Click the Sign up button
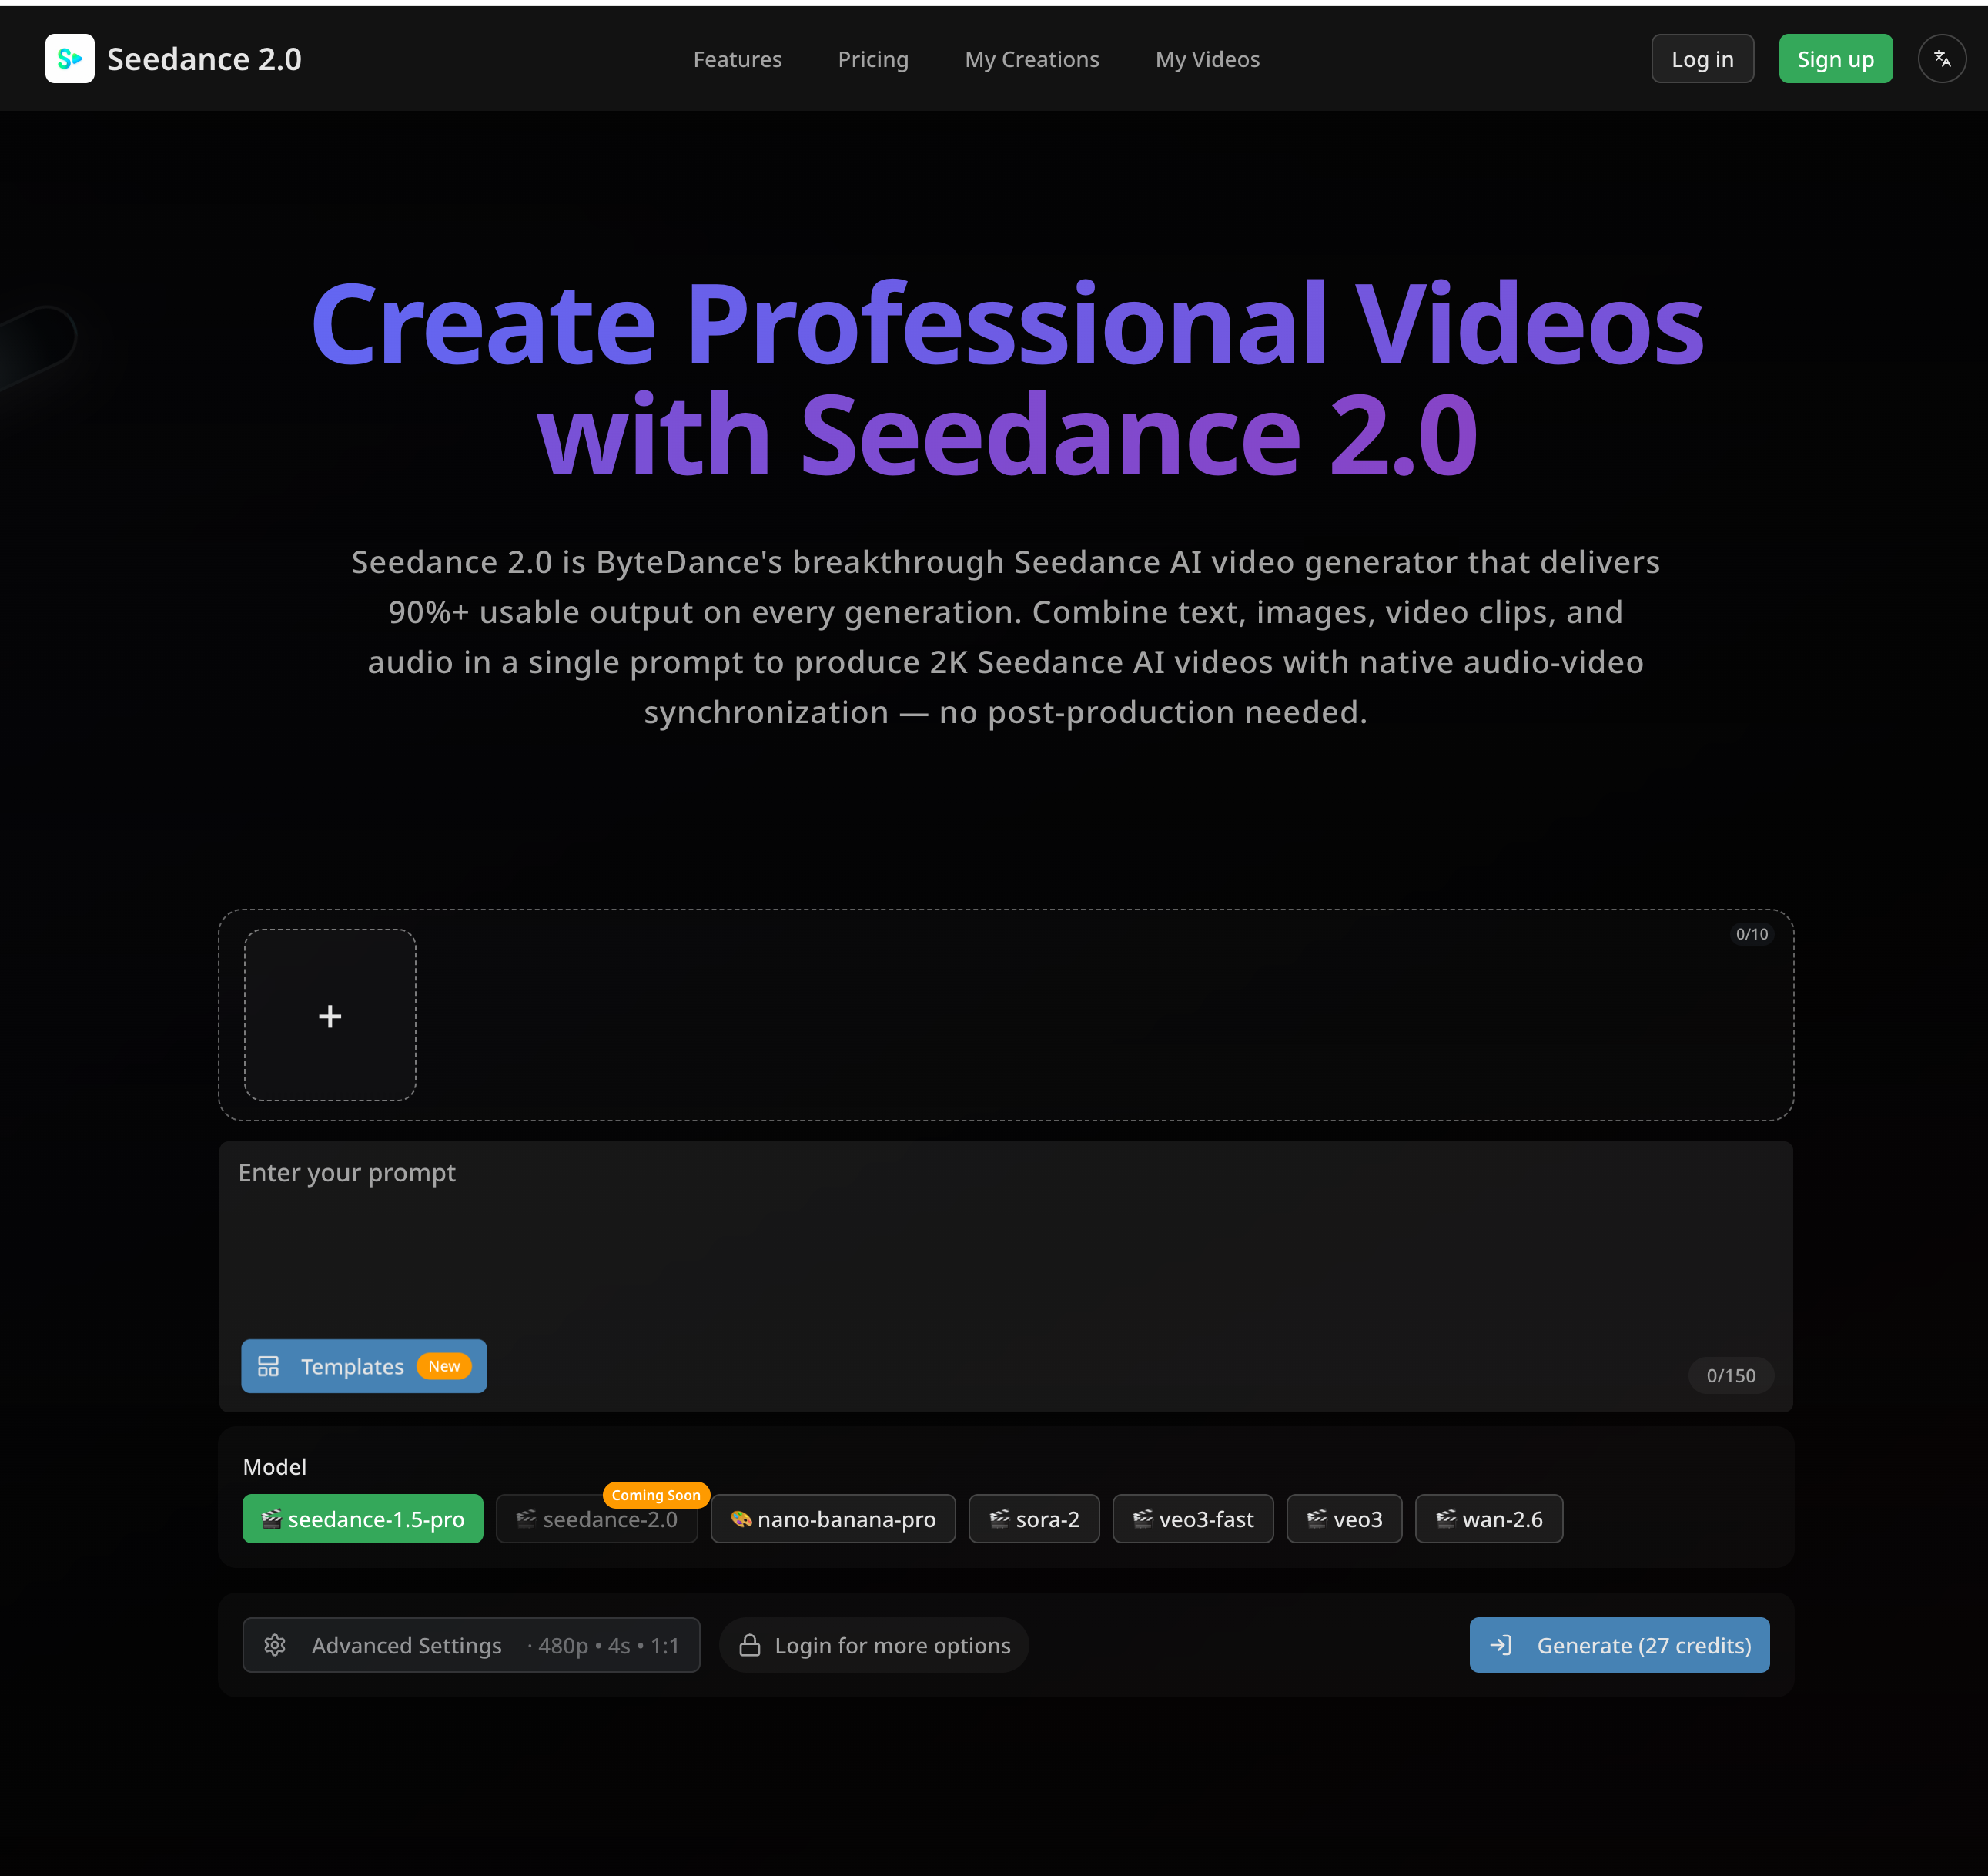1988x1876 pixels. coord(1835,58)
